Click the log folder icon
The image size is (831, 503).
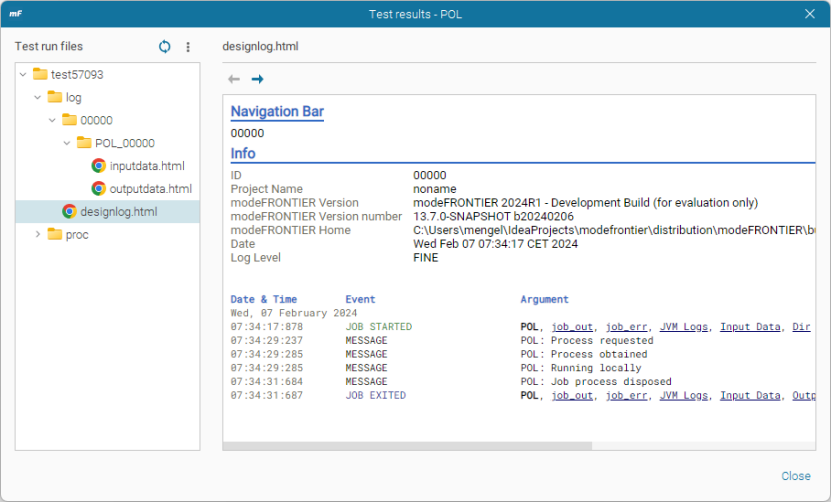tap(55, 96)
